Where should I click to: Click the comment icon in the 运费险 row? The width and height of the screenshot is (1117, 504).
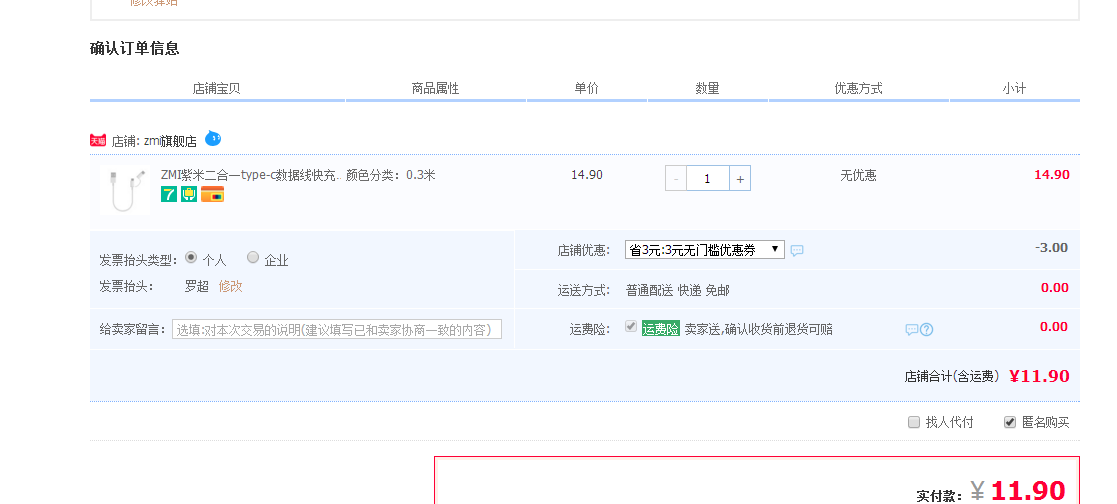911,329
